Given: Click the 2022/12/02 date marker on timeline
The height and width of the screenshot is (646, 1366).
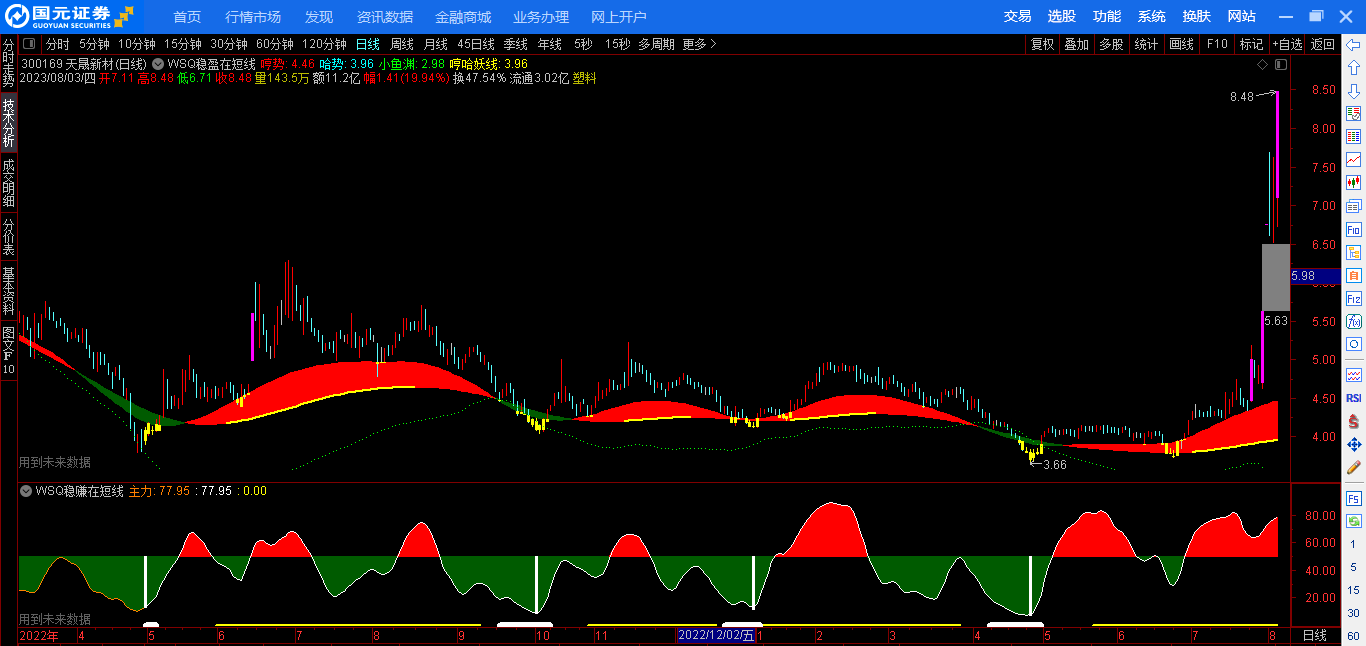Looking at the screenshot, I should tap(716, 636).
